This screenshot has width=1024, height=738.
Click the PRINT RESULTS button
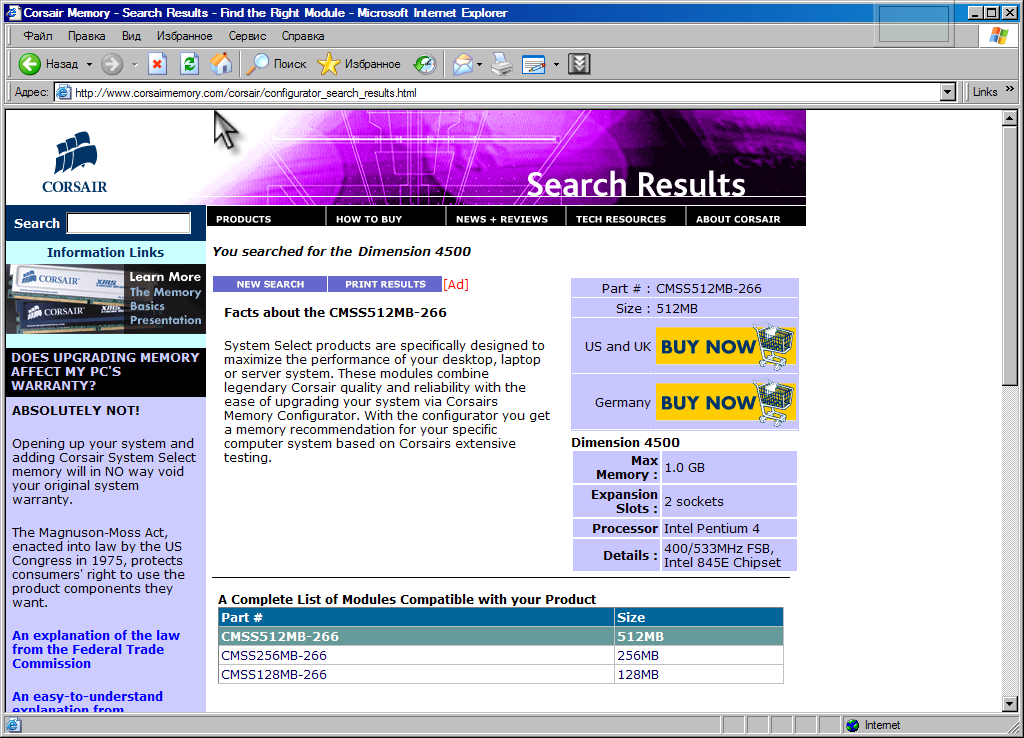(x=385, y=284)
